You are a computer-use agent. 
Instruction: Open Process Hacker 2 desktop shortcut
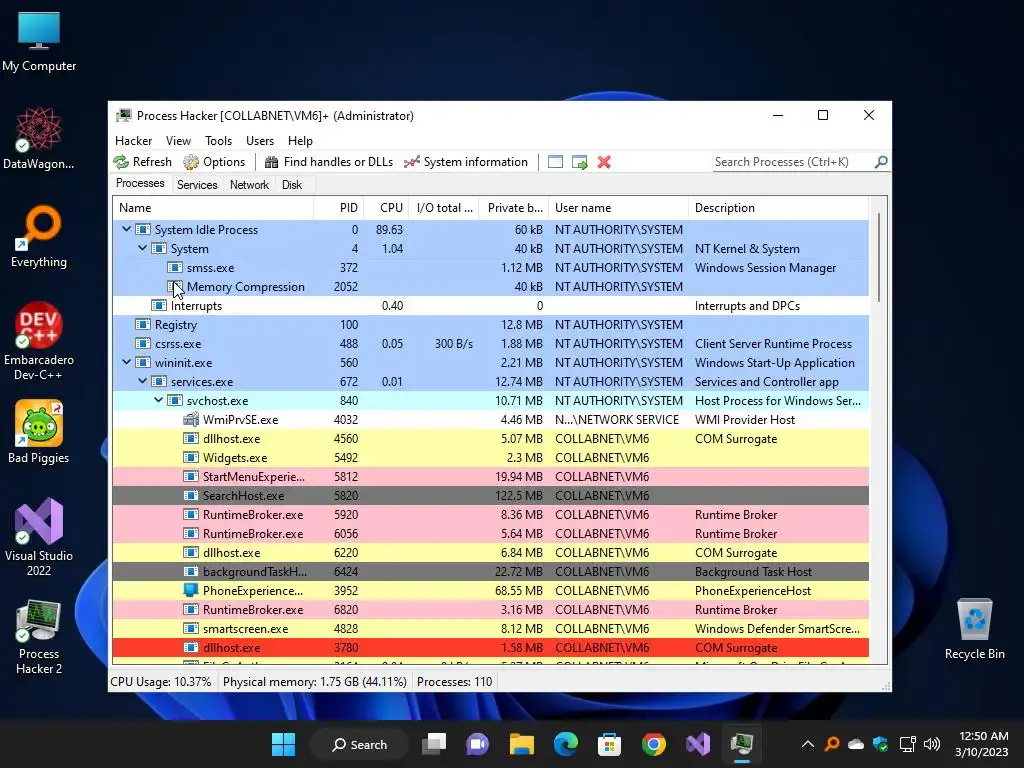click(39, 636)
